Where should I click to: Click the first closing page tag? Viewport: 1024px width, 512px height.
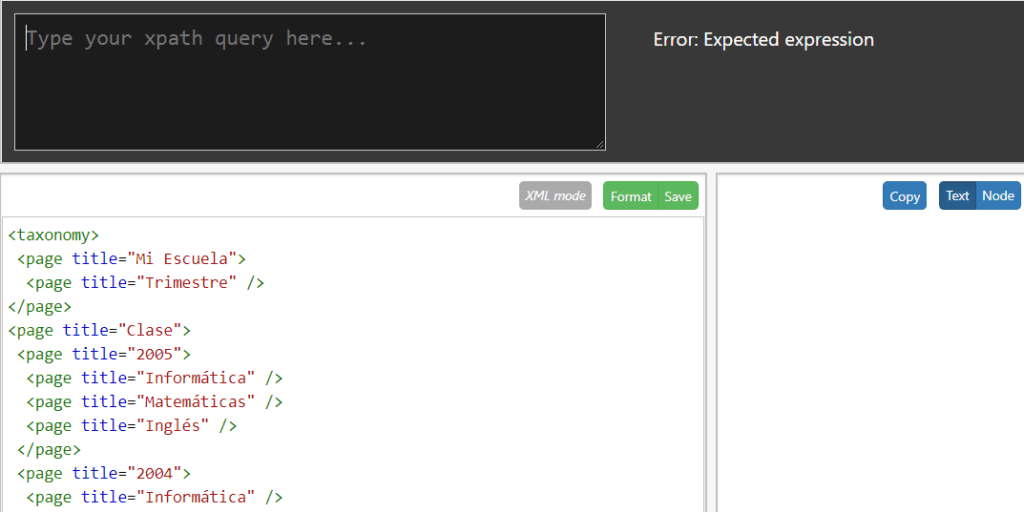tap(40, 306)
